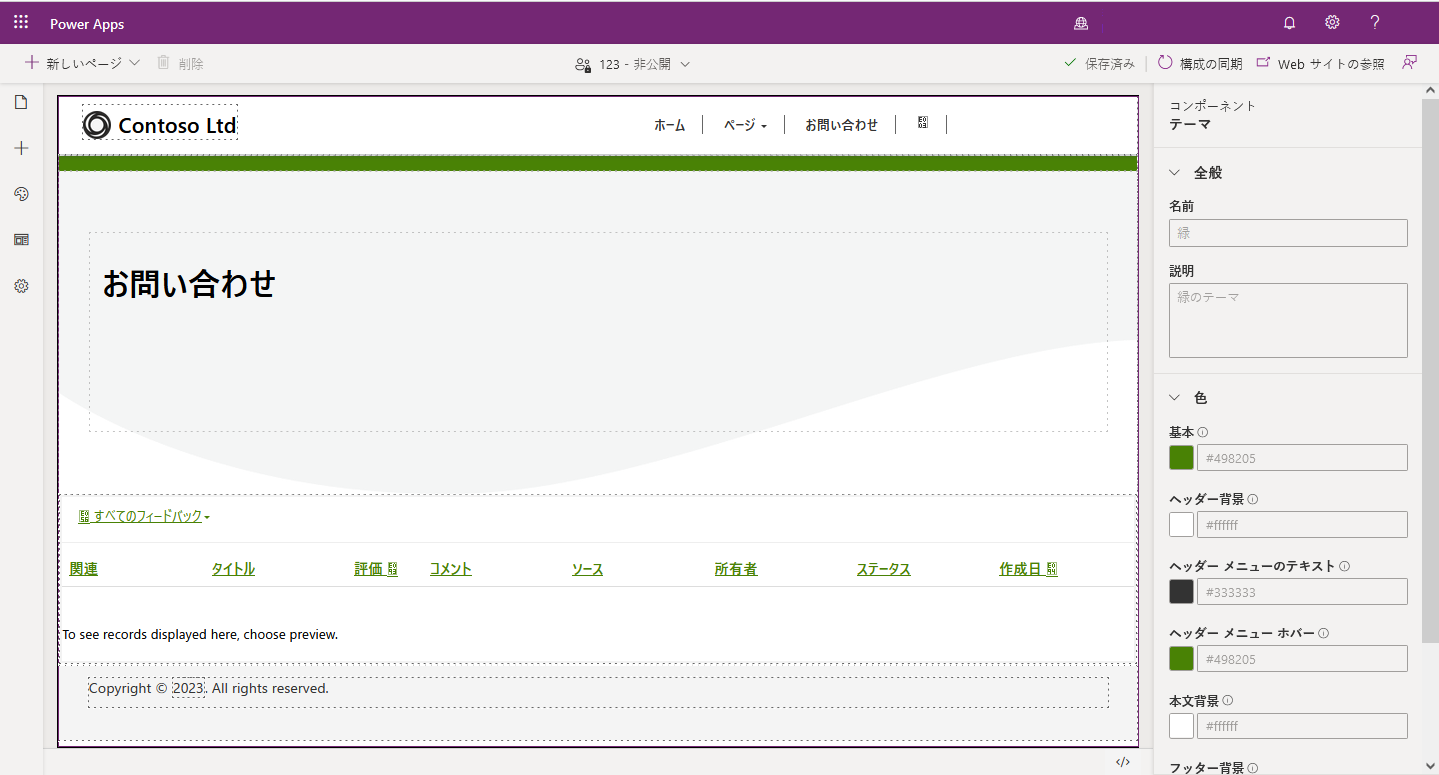Open the Themes palette icon in the left sidebar
The width and height of the screenshot is (1439, 775).
click(21, 194)
